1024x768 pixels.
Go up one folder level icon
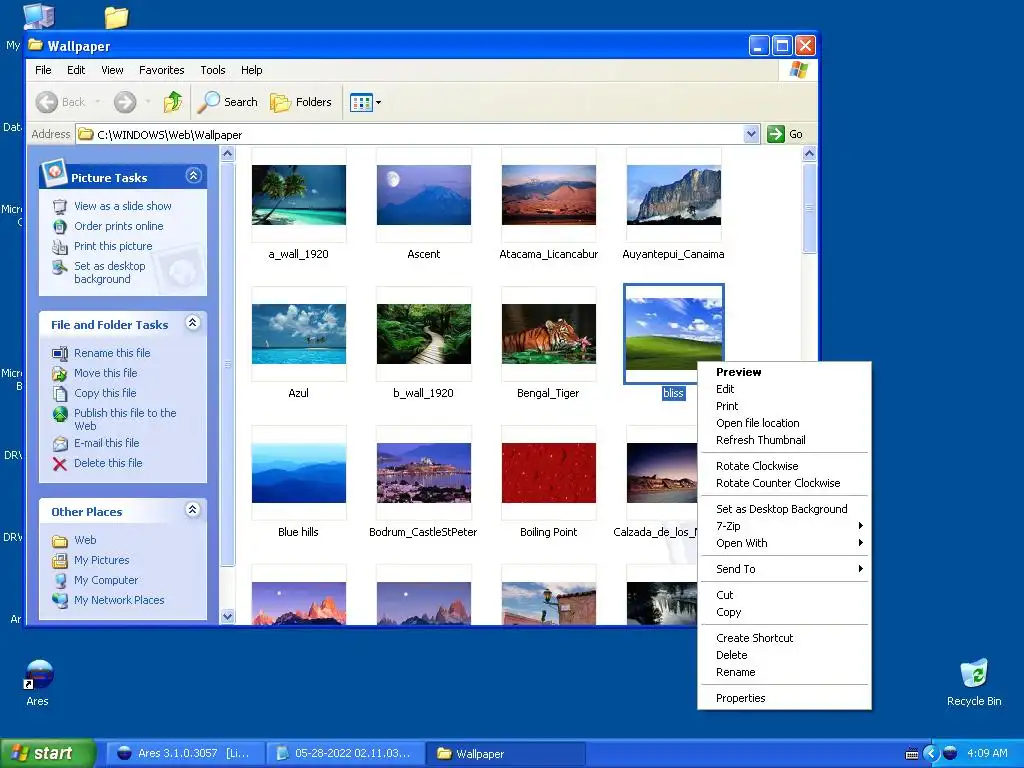(172, 102)
